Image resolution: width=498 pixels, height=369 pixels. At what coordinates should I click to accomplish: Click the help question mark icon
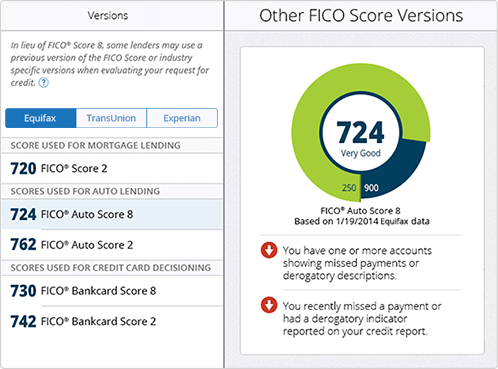[44, 82]
